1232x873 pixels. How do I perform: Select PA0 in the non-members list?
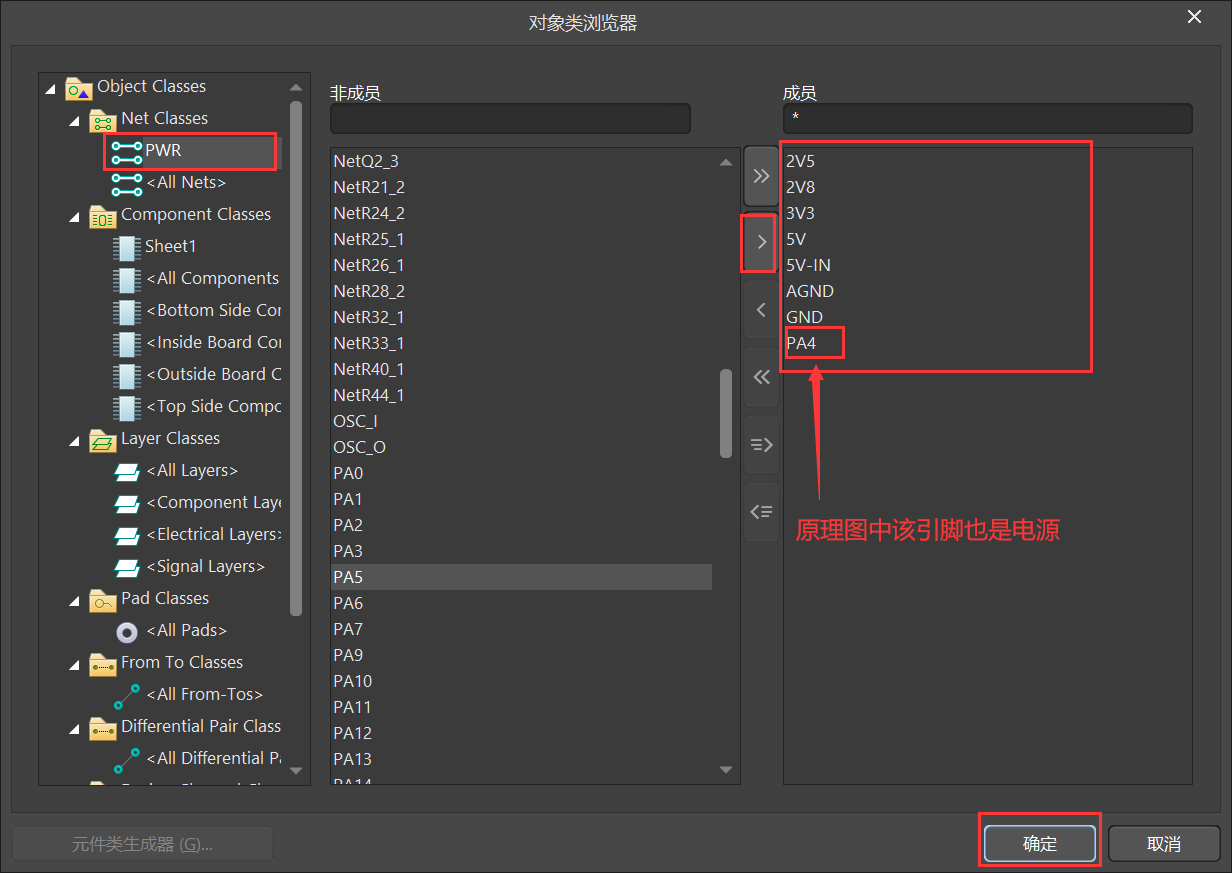[521, 473]
